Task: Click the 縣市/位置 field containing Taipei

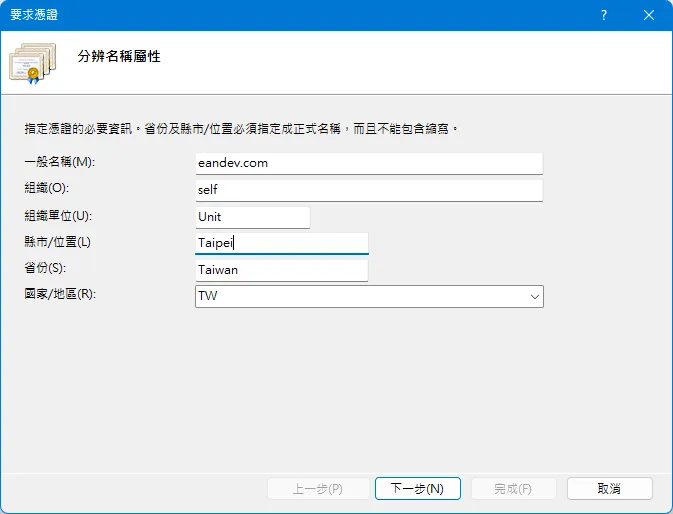Action: tap(282, 243)
